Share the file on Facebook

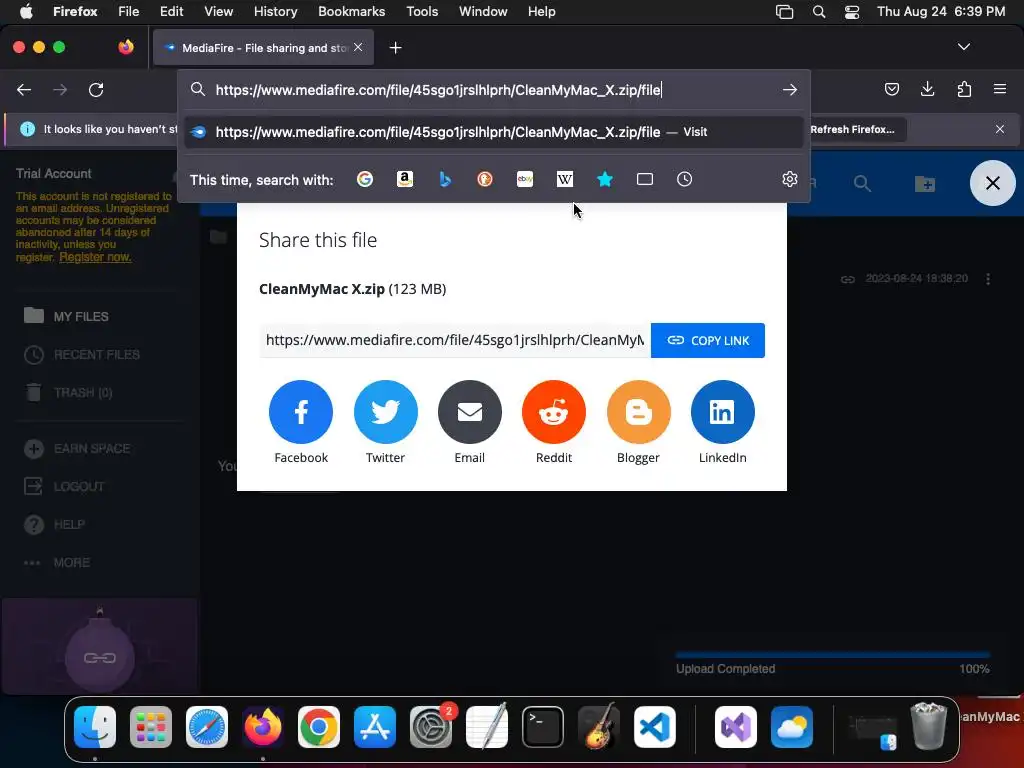tap(300, 412)
